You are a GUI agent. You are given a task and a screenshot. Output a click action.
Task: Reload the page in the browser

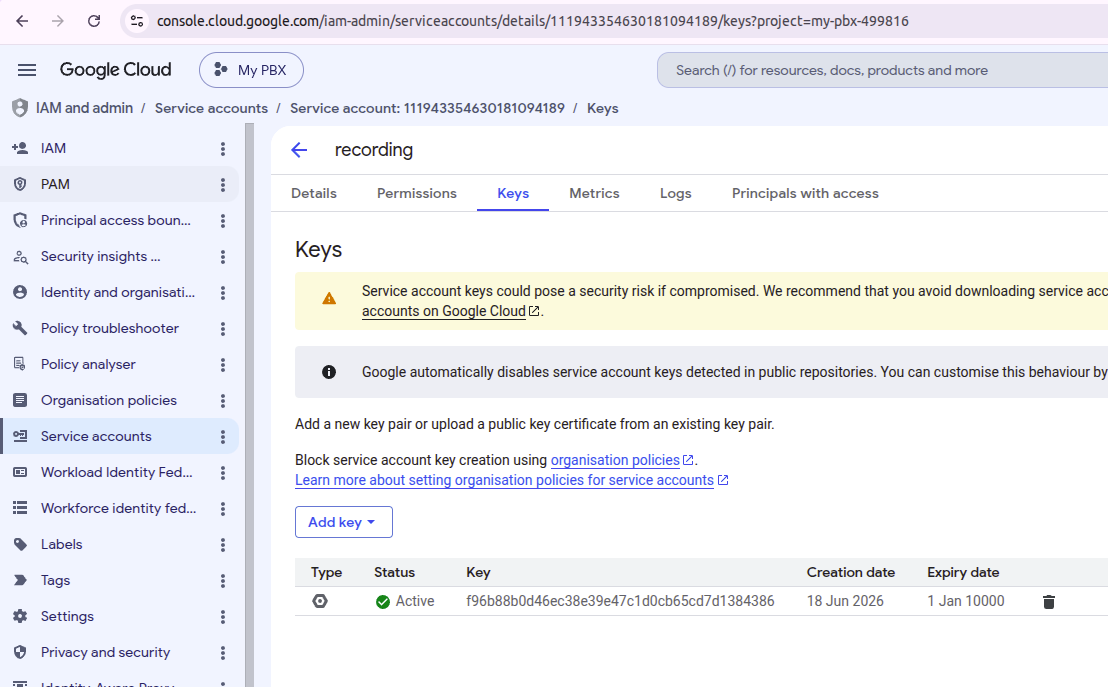(x=94, y=21)
